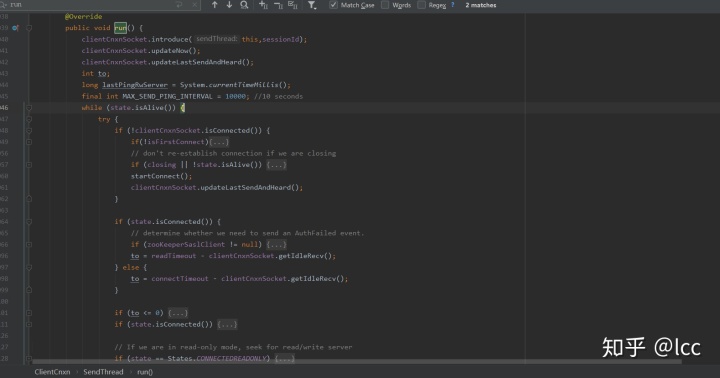
Task: Collapse fold marker for if (state.isConnected()) { line
Action: pyautogui.click(x=29, y=222)
